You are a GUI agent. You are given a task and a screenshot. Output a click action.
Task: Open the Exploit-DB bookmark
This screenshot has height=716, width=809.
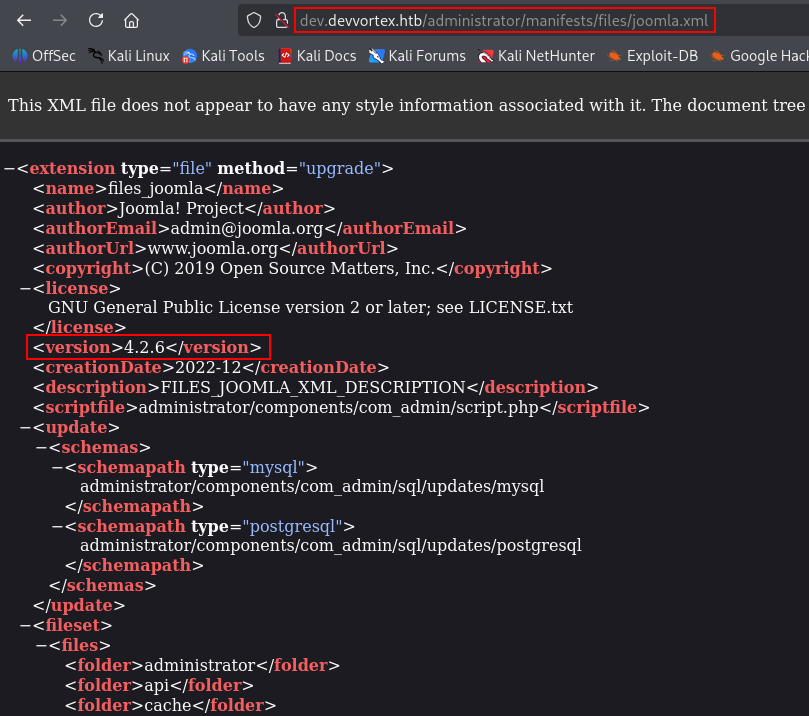point(653,56)
